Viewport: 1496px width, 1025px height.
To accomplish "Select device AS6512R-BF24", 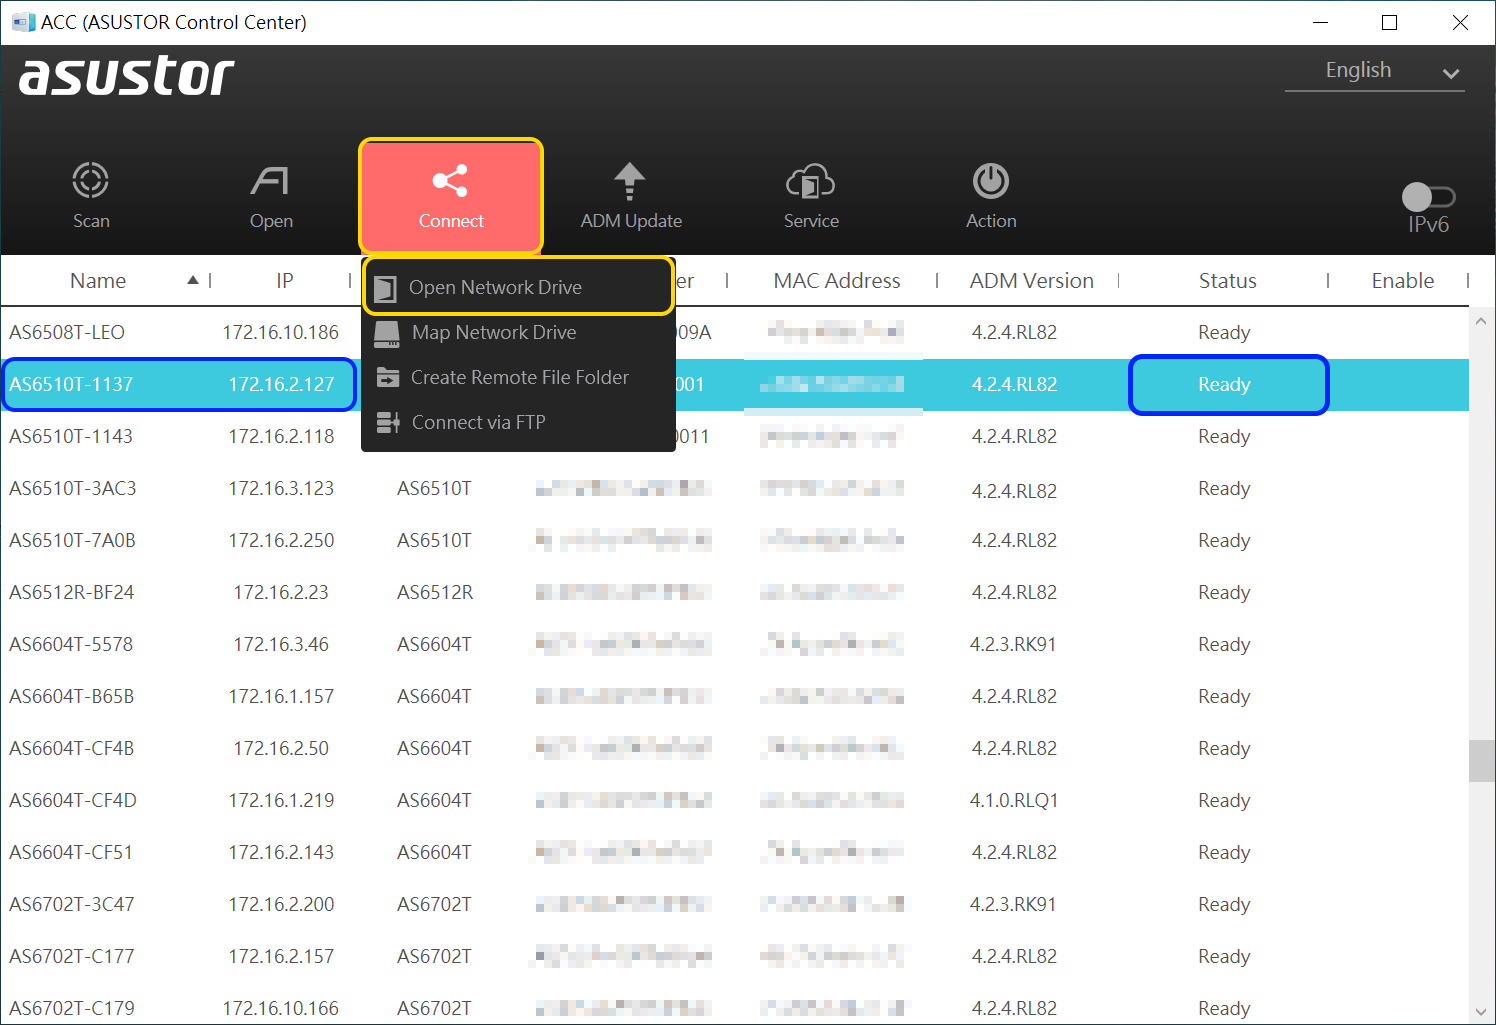I will coord(71,592).
